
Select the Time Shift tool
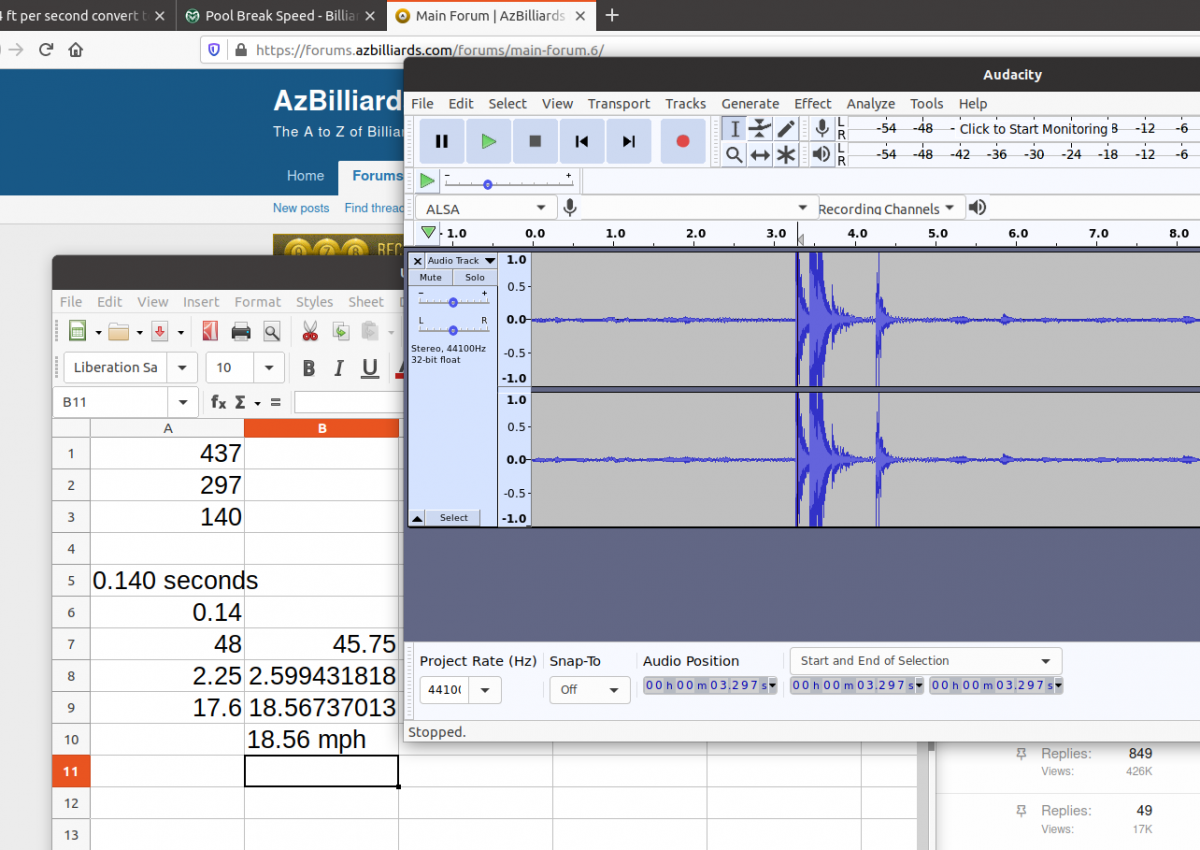[760, 154]
